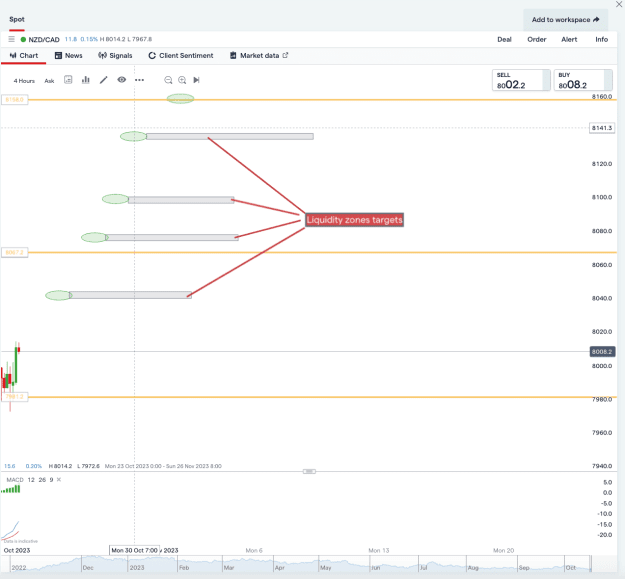Open the Ask price type dropdown
625x579 pixels.
[49, 80]
